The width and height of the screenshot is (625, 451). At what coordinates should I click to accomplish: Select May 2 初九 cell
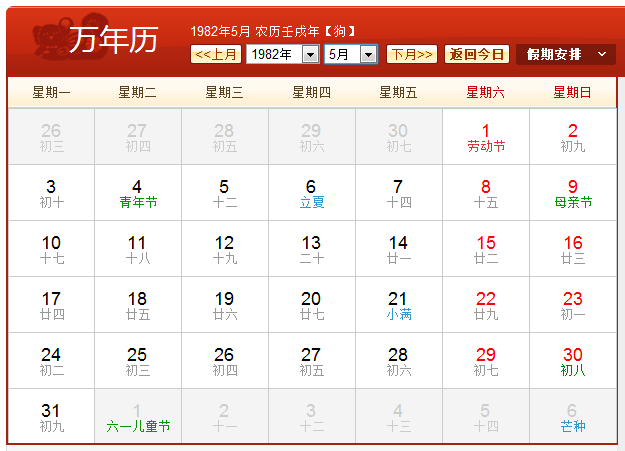pyautogui.click(x=573, y=136)
